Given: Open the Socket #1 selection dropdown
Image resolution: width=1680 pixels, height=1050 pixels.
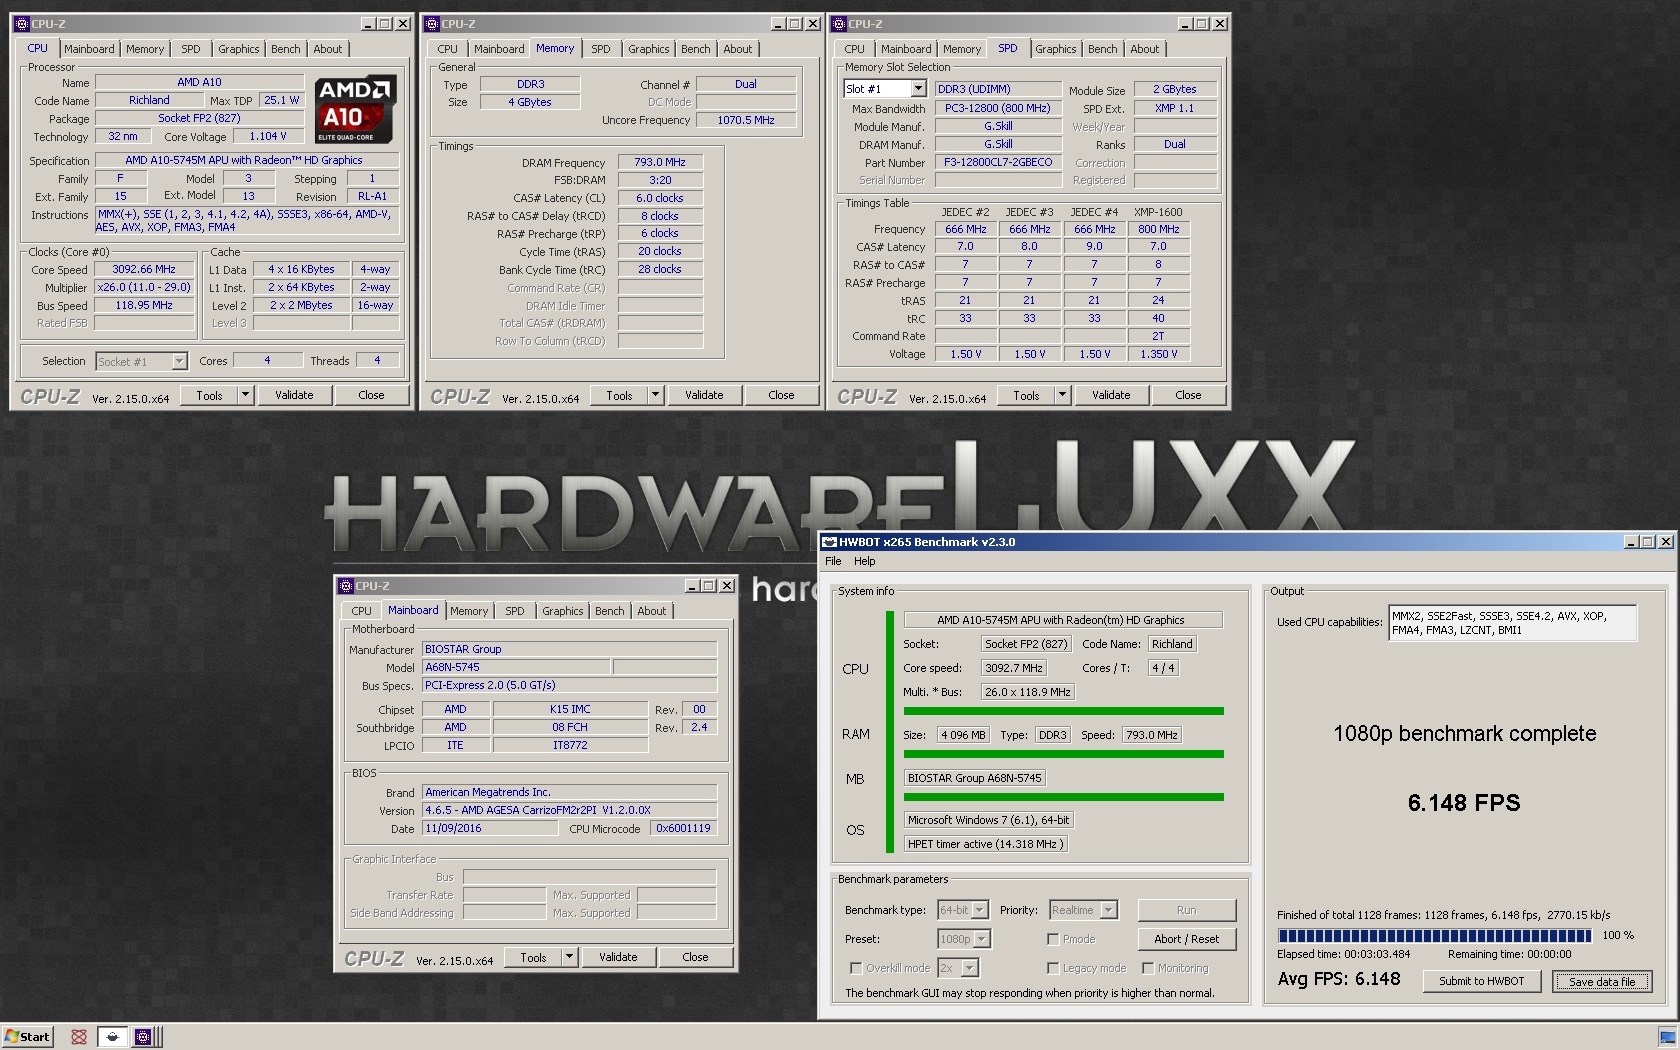Looking at the screenshot, I should 179,361.
